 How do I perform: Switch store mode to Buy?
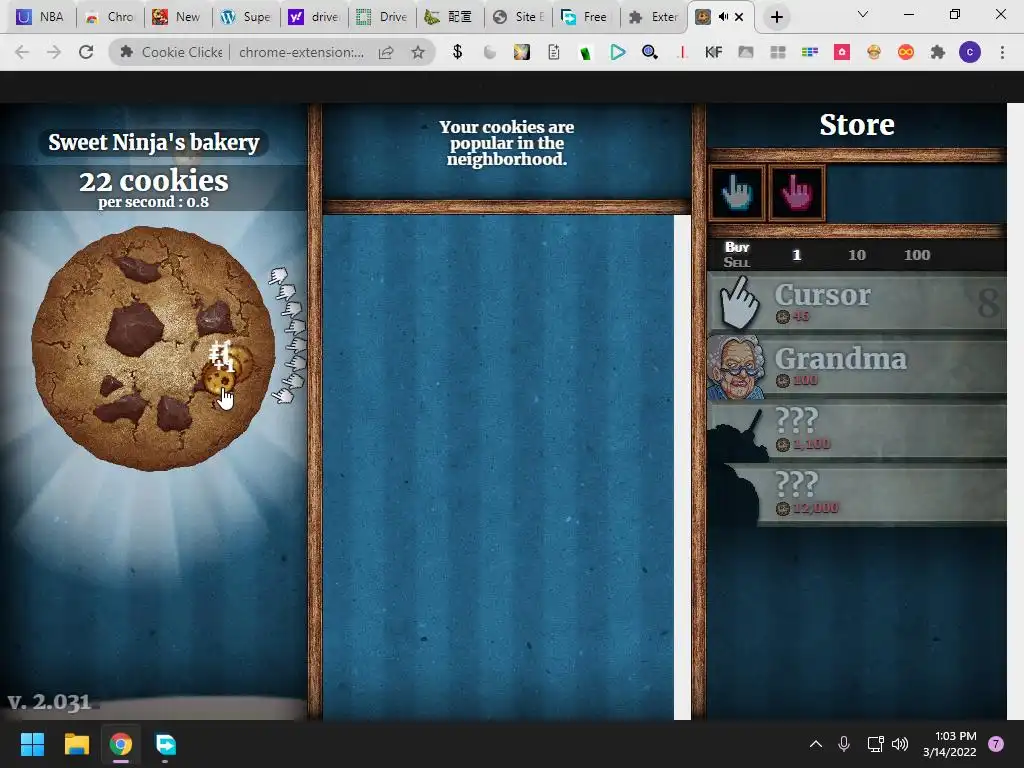[737, 248]
